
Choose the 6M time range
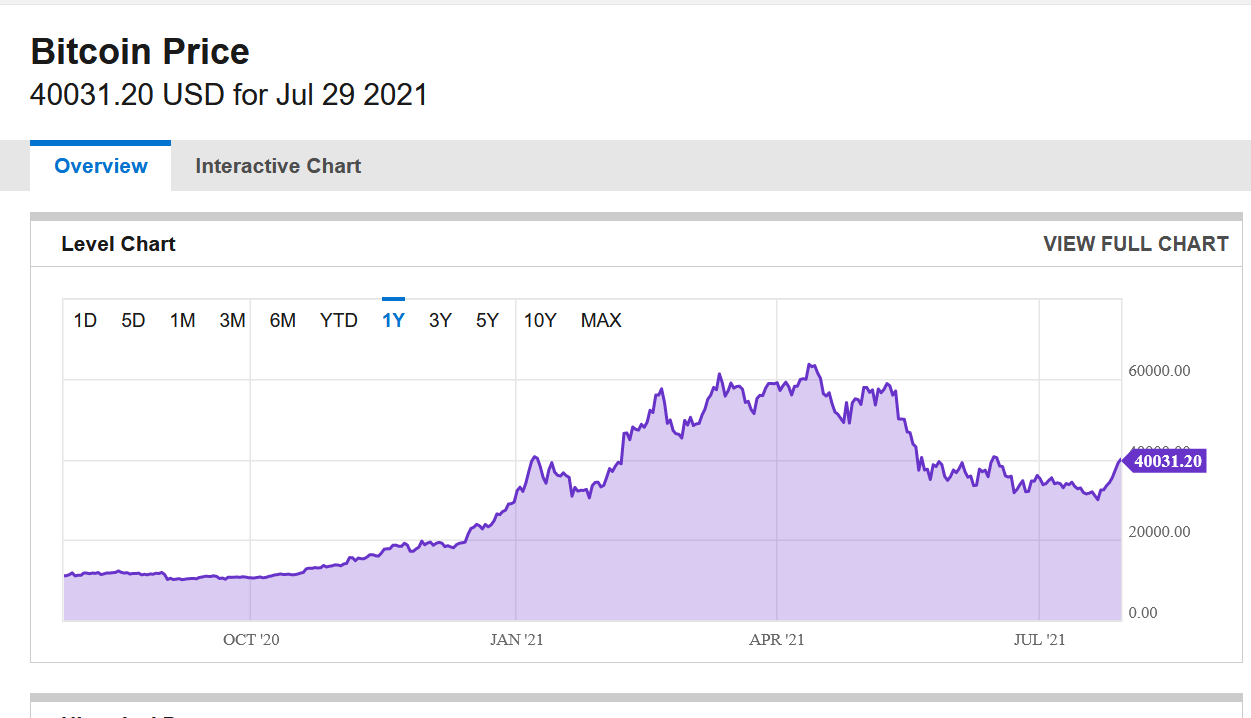coord(282,320)
